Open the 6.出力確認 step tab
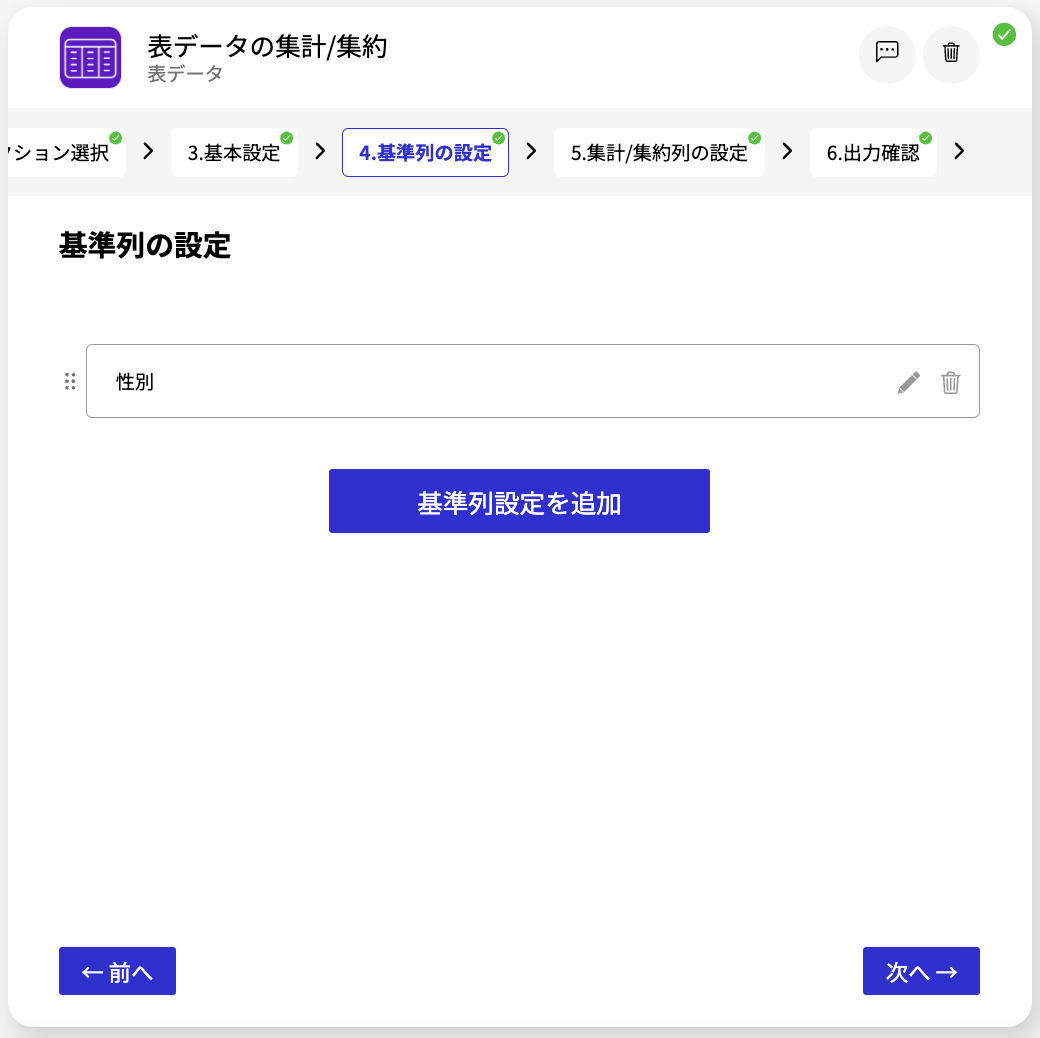This screenshot has height=1038, width=1040. [873, 153]
